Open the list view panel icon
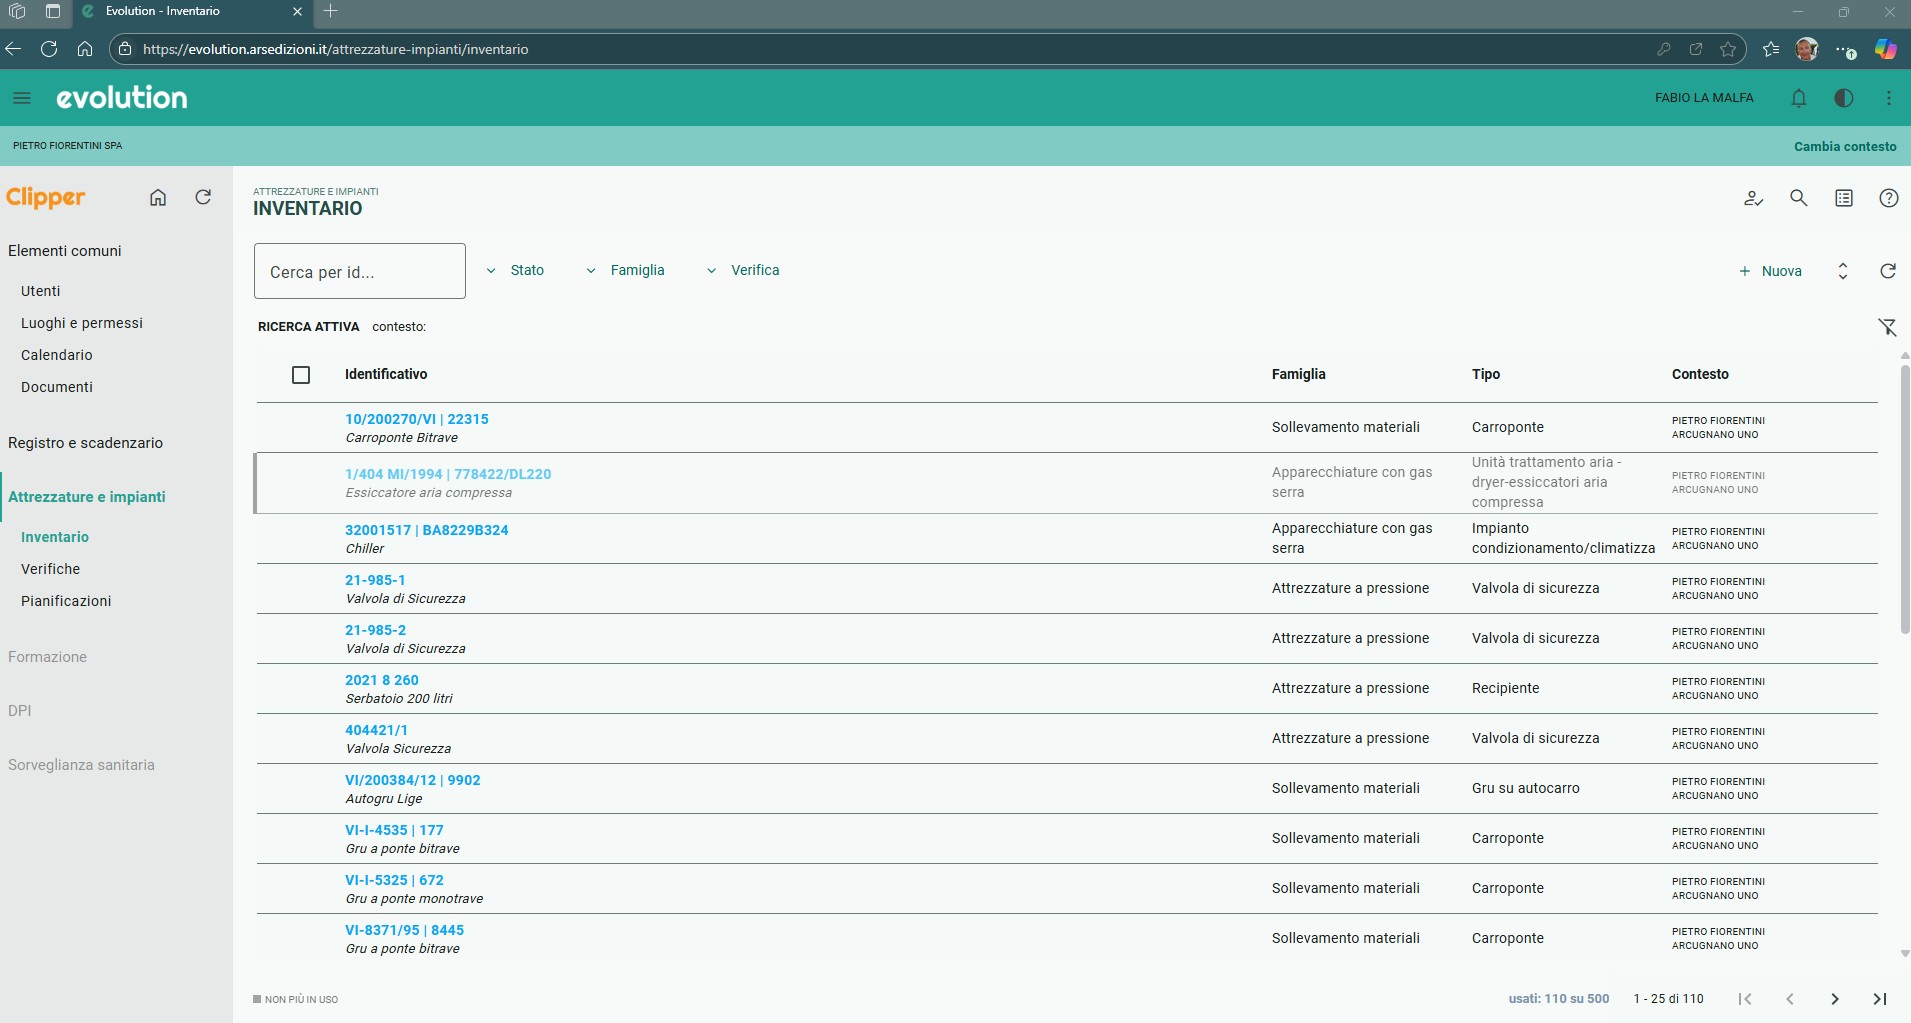The width and height of the screenshot is (1911, 1023). [x=1844, y=198]
